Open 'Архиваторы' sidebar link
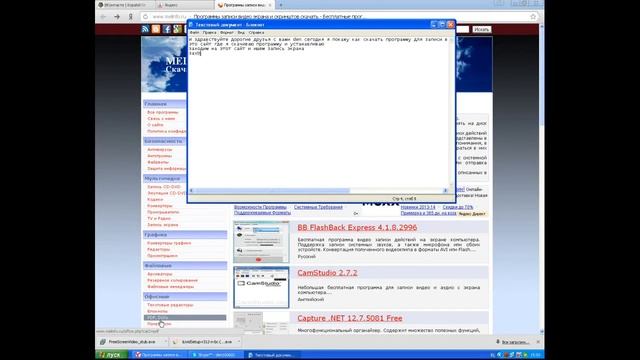This screenshot has height=360, width=640. pyautogui.click(x=160, y=274)
